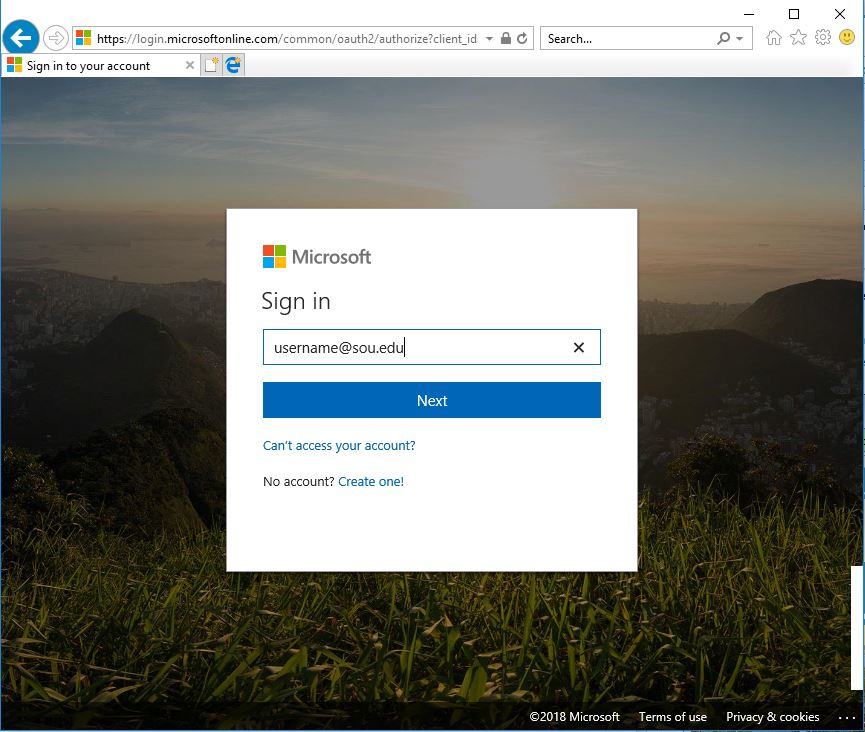Open Privacy & cookies link
This screenshot has width=865, height=732.
pyautogui.click(x=772, y=717)
